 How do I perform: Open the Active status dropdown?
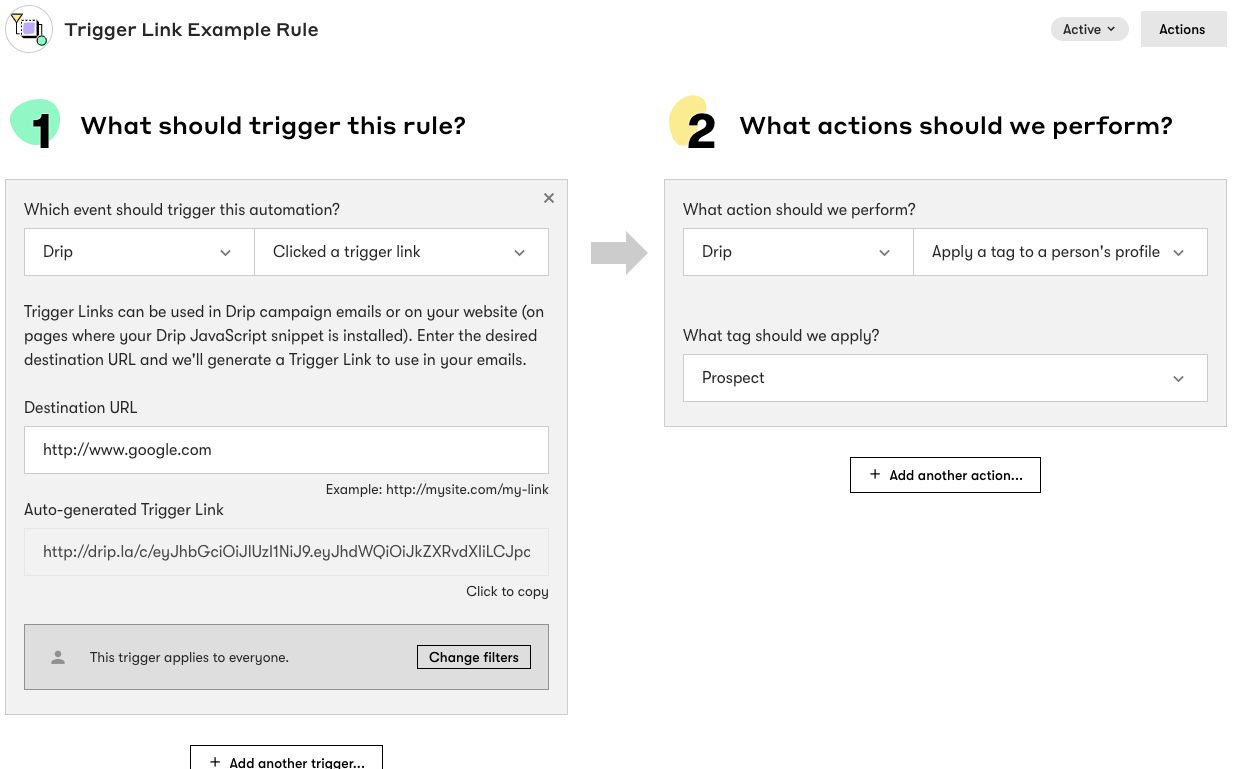pyautogui.click(x=1089, y=29)
